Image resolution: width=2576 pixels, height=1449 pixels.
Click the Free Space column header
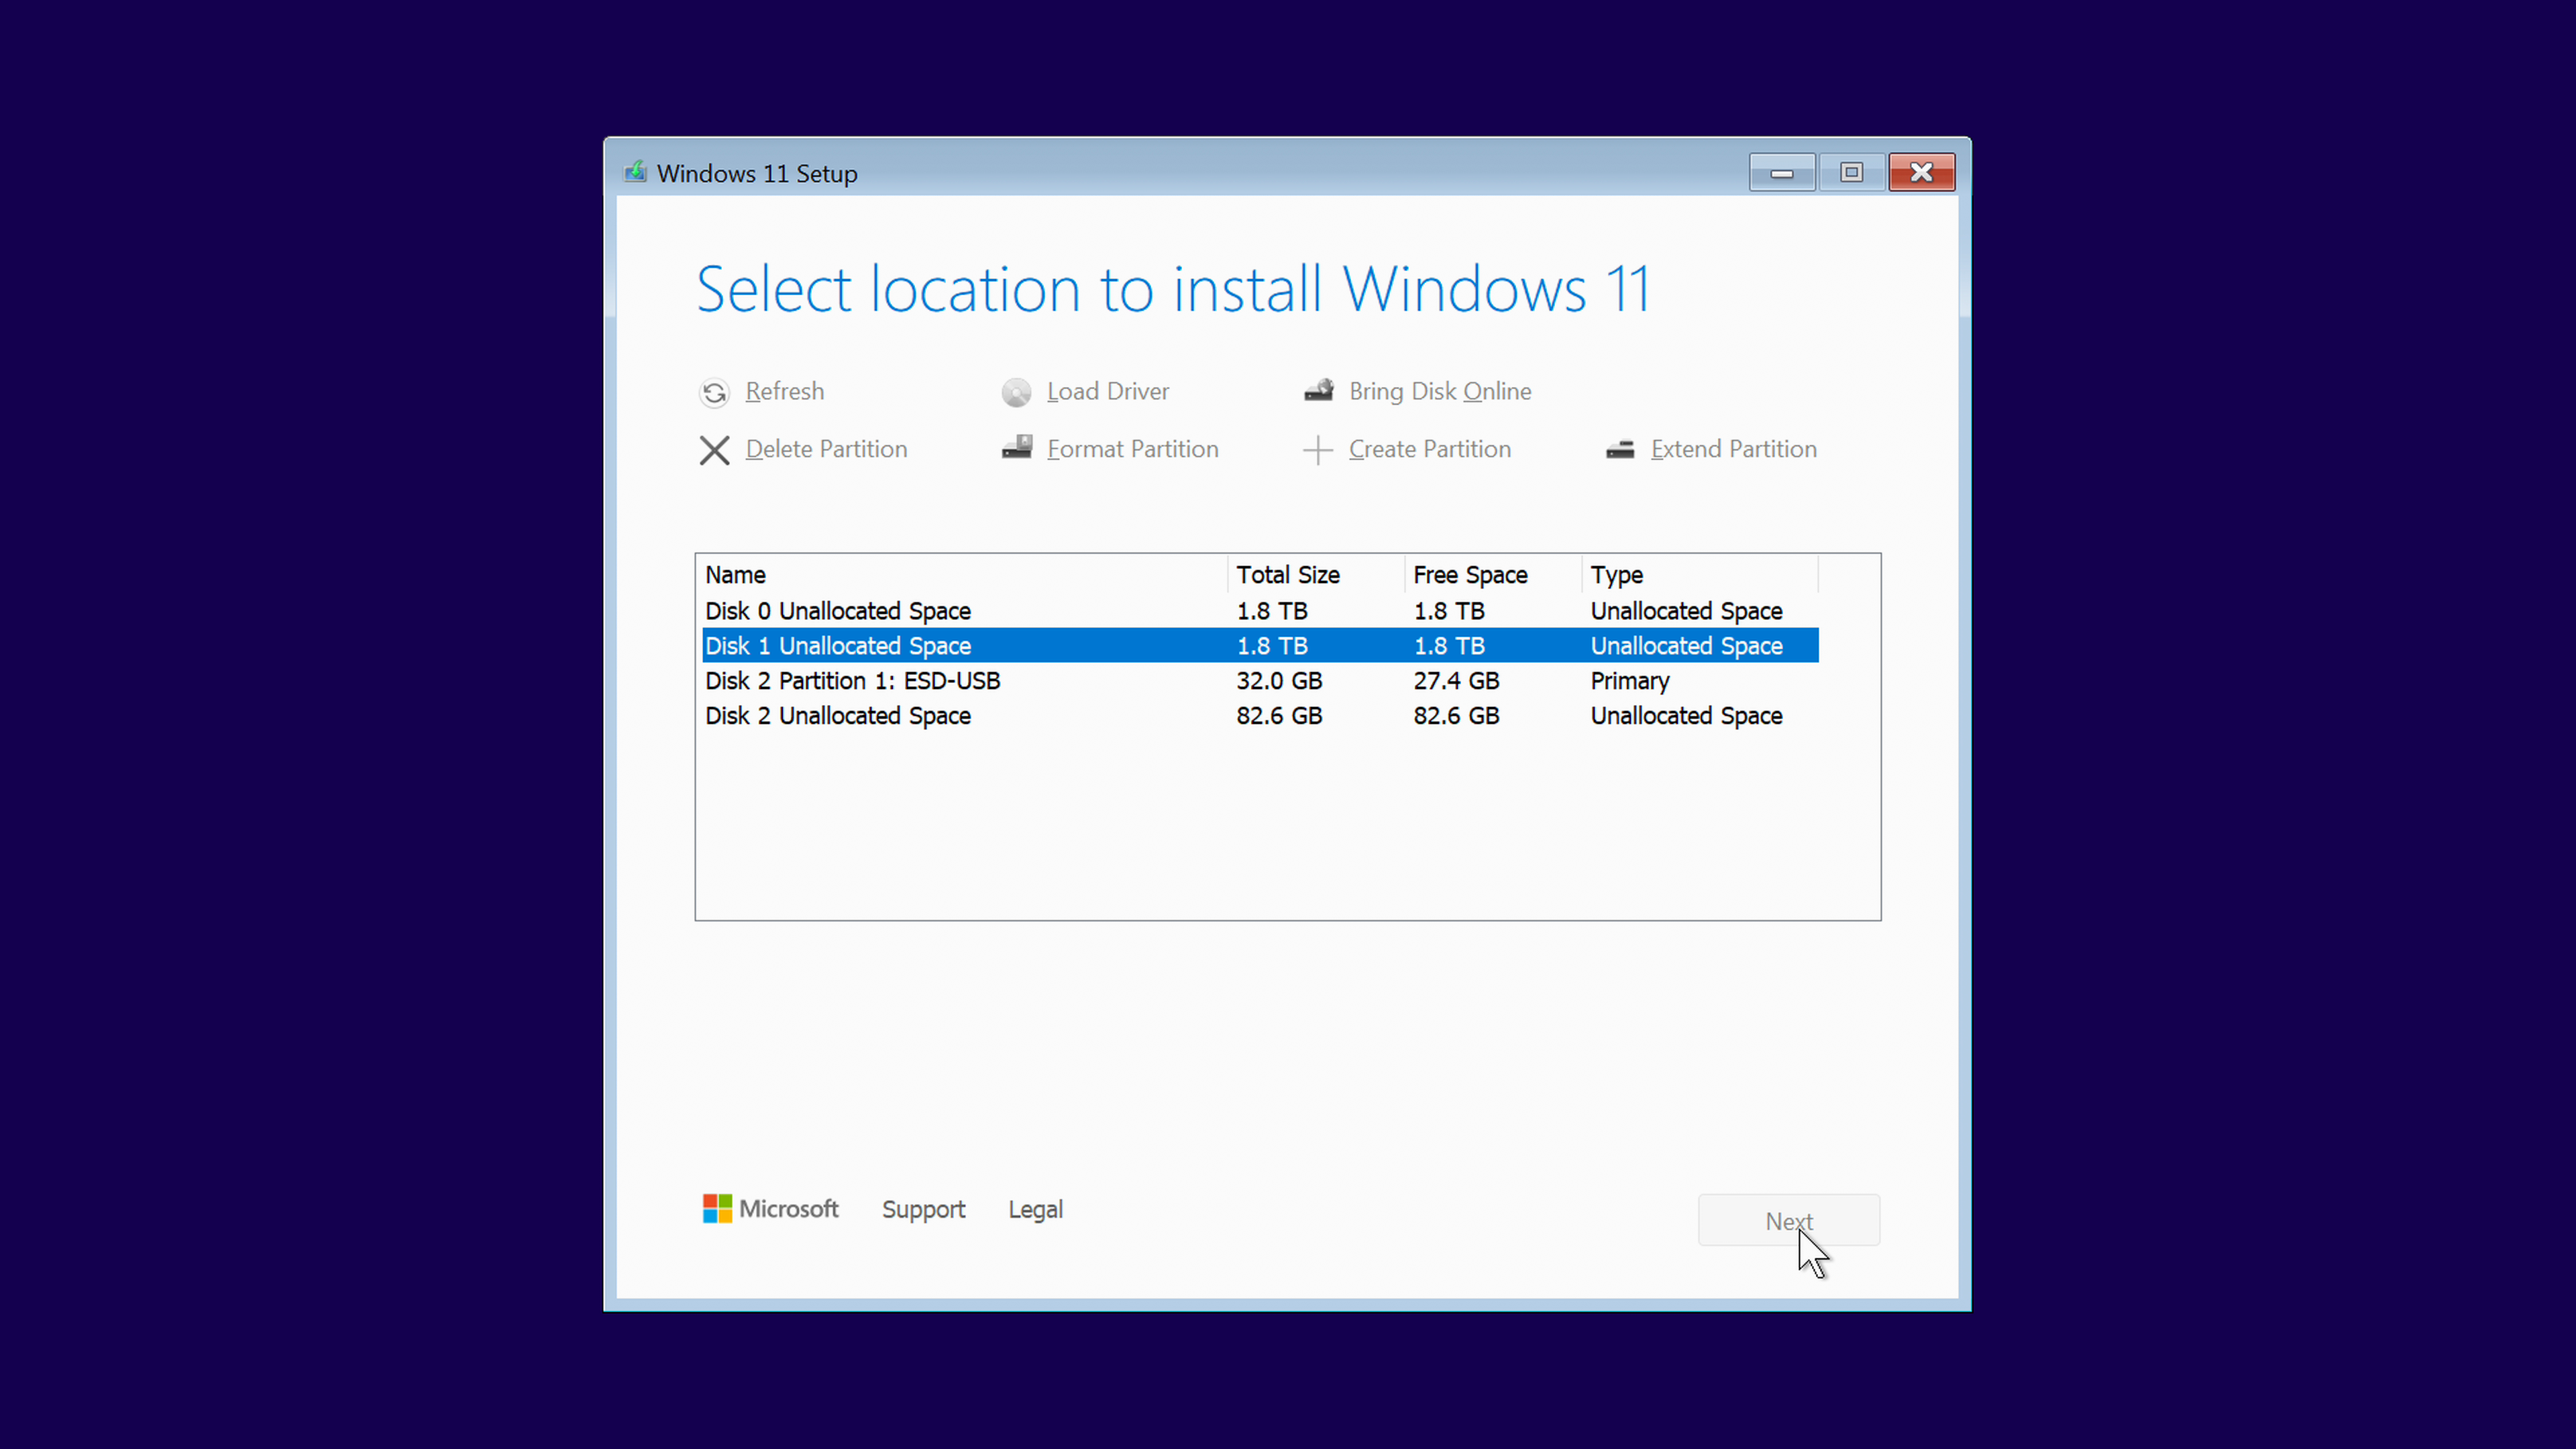(x=1493, y=575)
